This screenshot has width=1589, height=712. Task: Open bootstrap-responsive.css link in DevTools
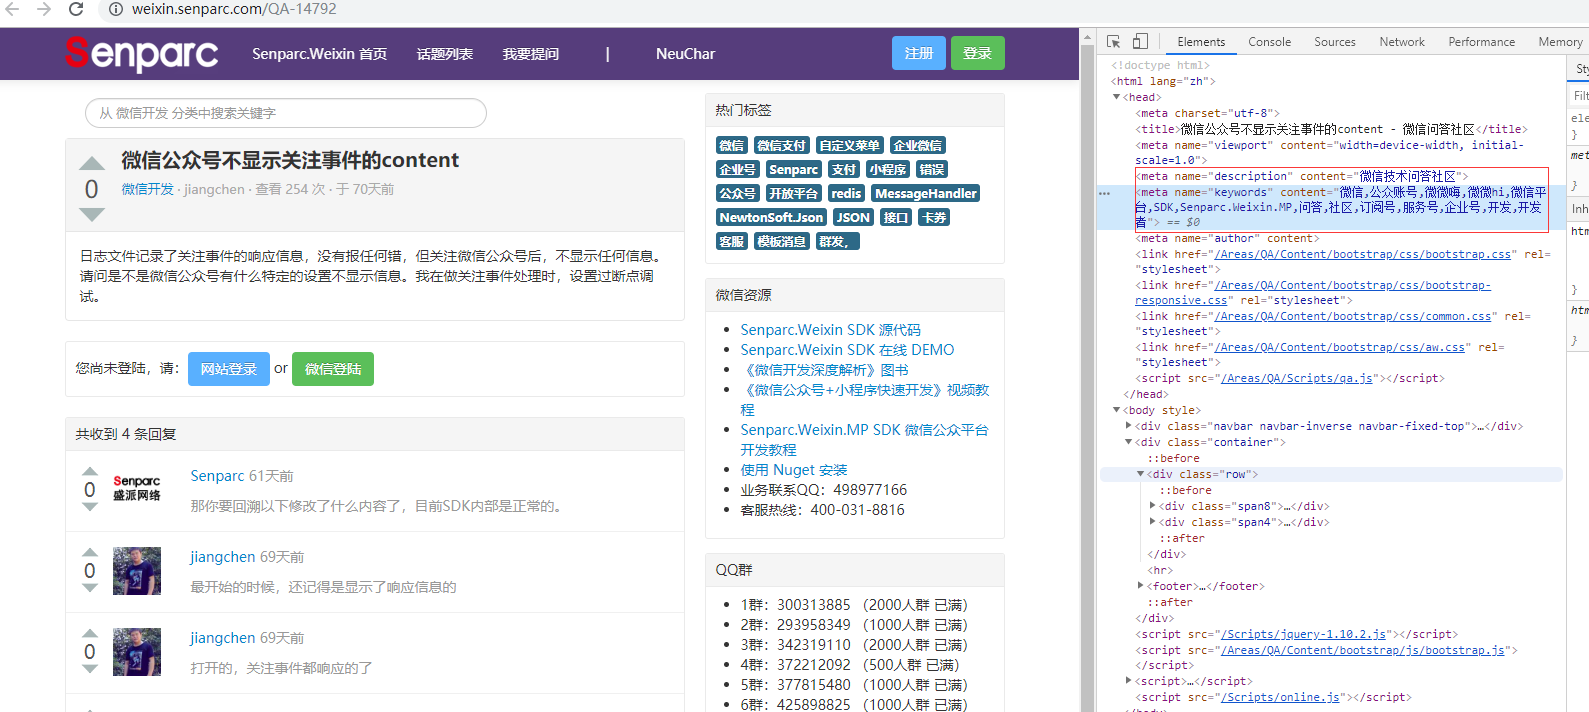click(x=1313, y=292)
